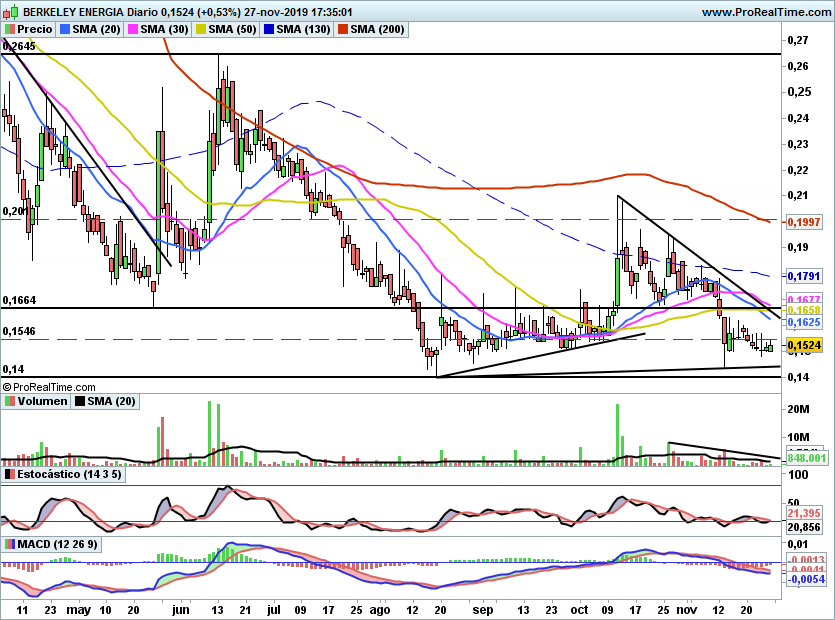Click the light blue SMA (20) legend swatch
Viewport: 835px width, 620px height.
[x=65, y=30]
